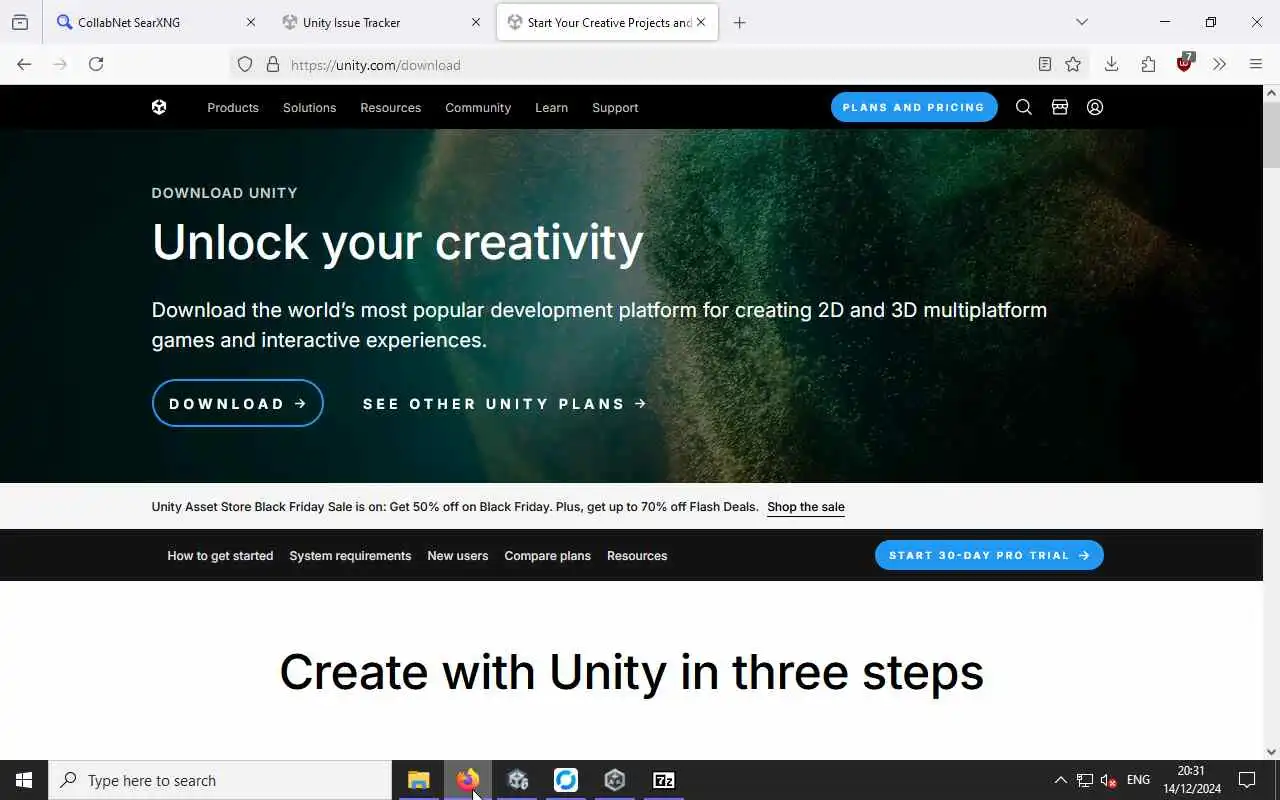Viewport: 1280px width, 800px height.
Task: Reload the page with refresh icon
Action: point(96,64)
